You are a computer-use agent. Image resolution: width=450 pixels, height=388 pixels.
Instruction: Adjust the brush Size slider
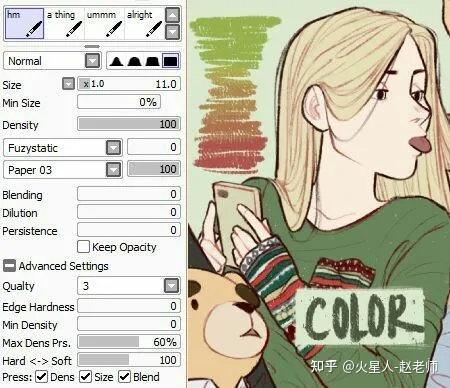(129, 84)
